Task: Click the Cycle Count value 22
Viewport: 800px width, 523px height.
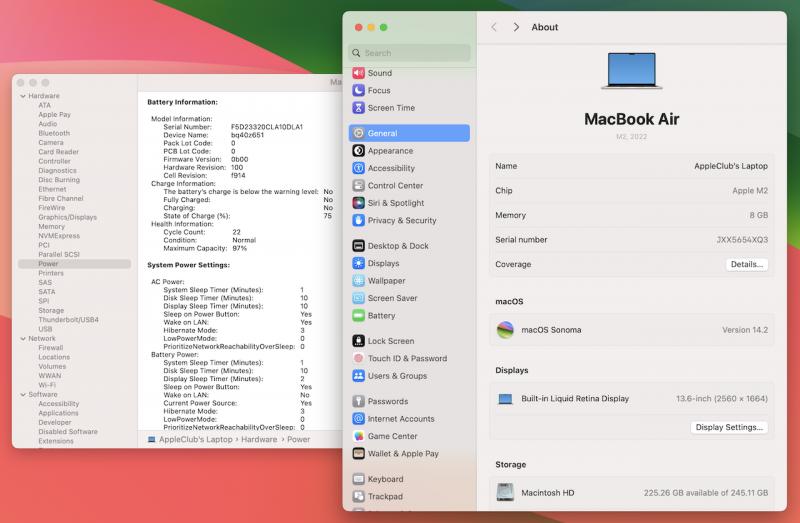Action: pos(236,232)
